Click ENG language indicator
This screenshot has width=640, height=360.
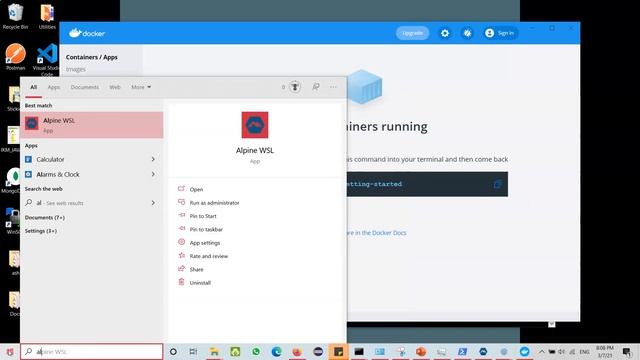click(x=584, y=351)
